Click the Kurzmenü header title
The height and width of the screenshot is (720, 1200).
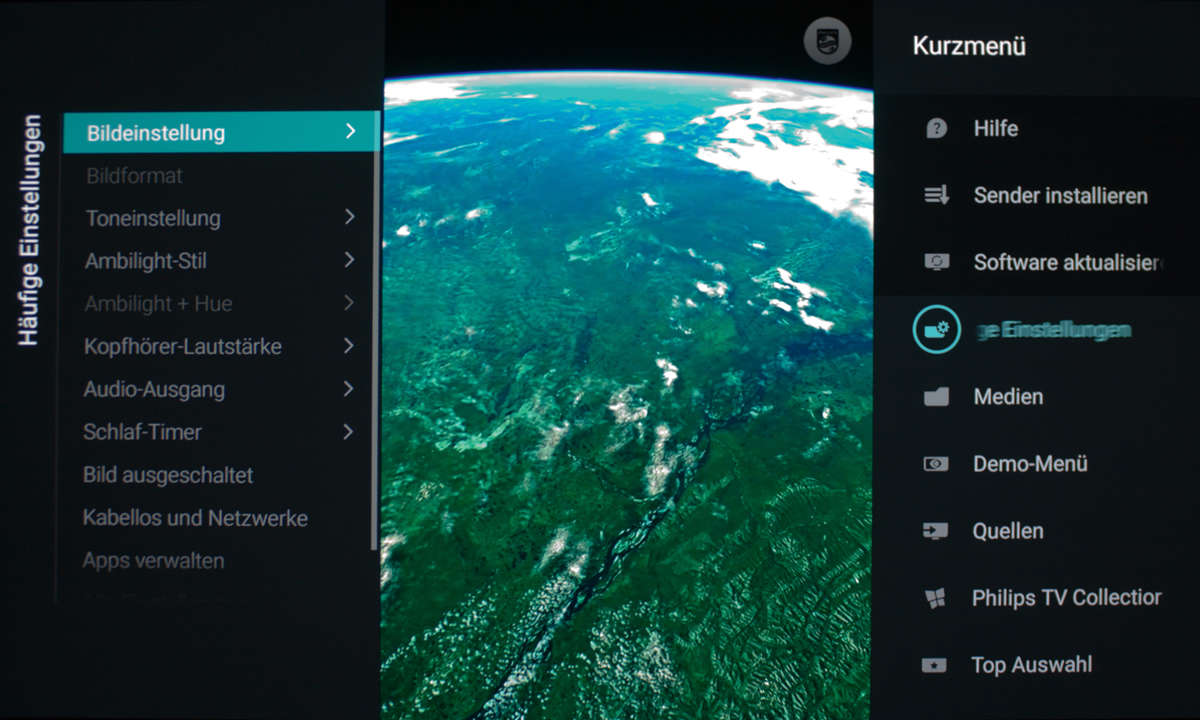coord(969,46)
